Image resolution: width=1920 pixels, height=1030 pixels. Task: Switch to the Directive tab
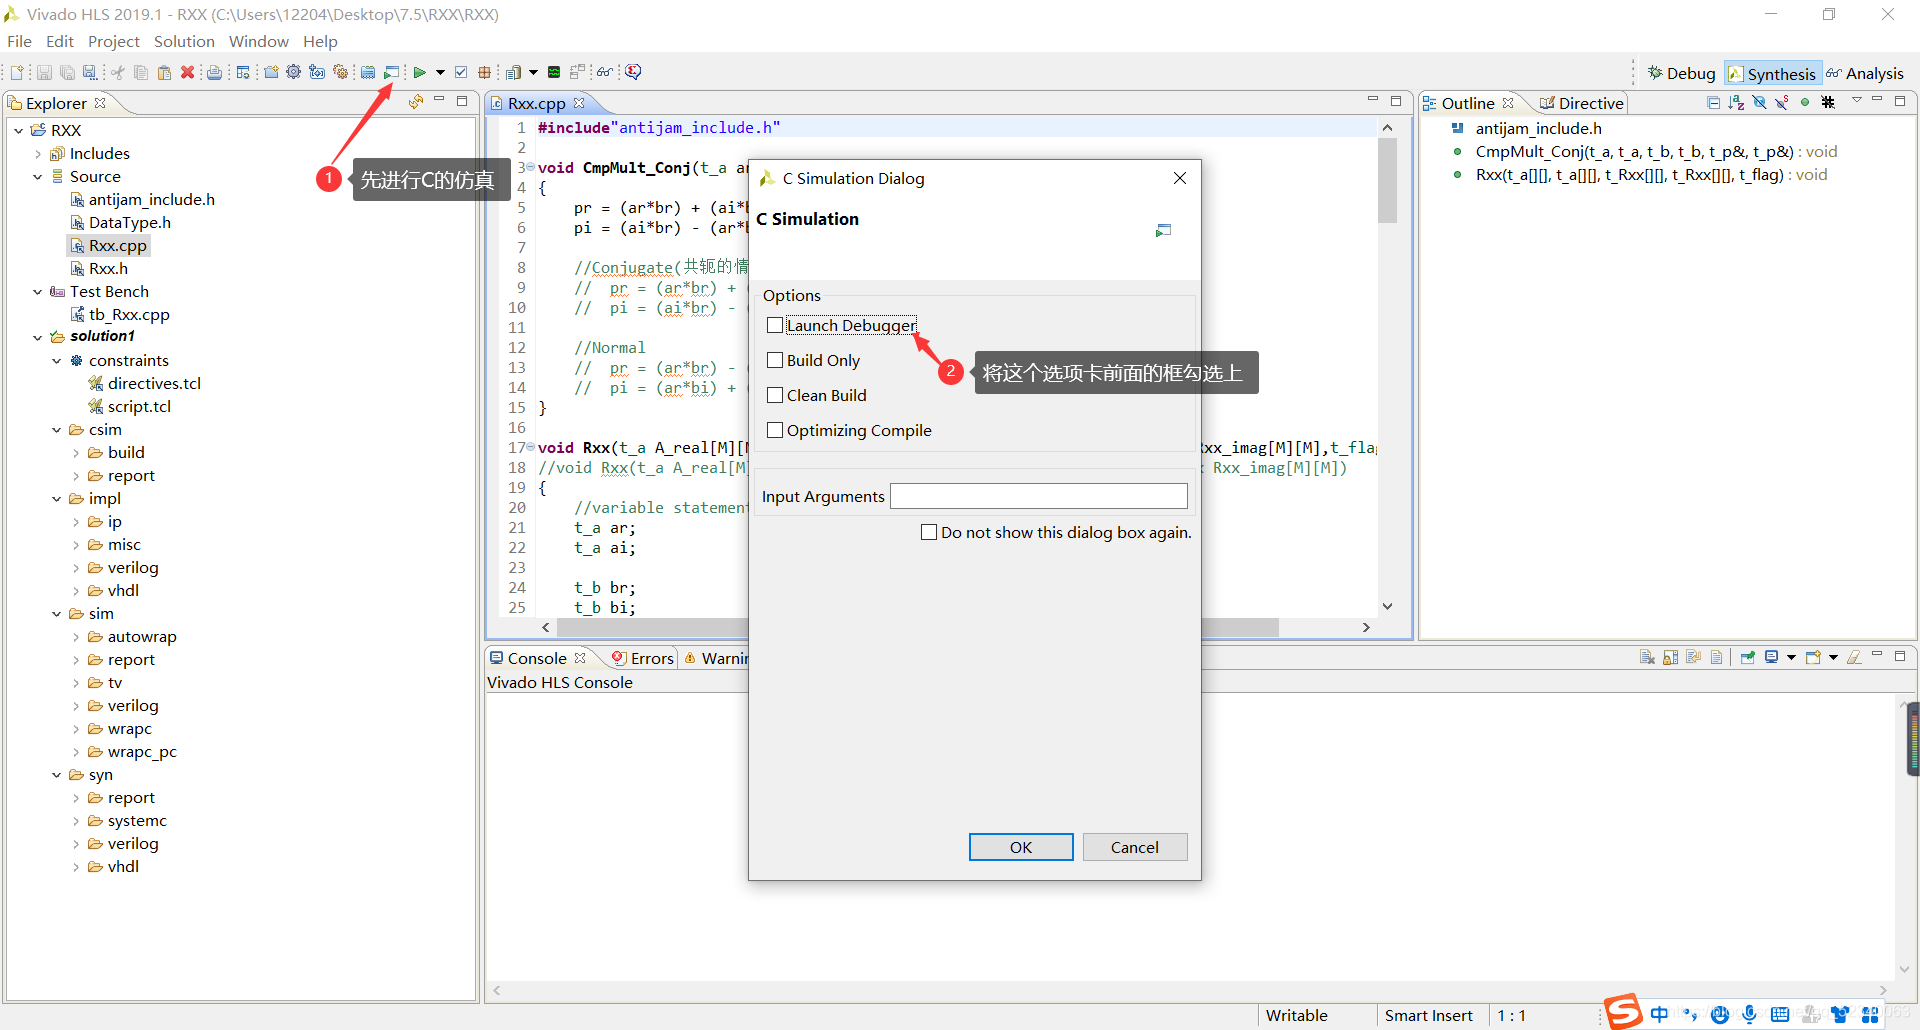tap(1581, 103)
